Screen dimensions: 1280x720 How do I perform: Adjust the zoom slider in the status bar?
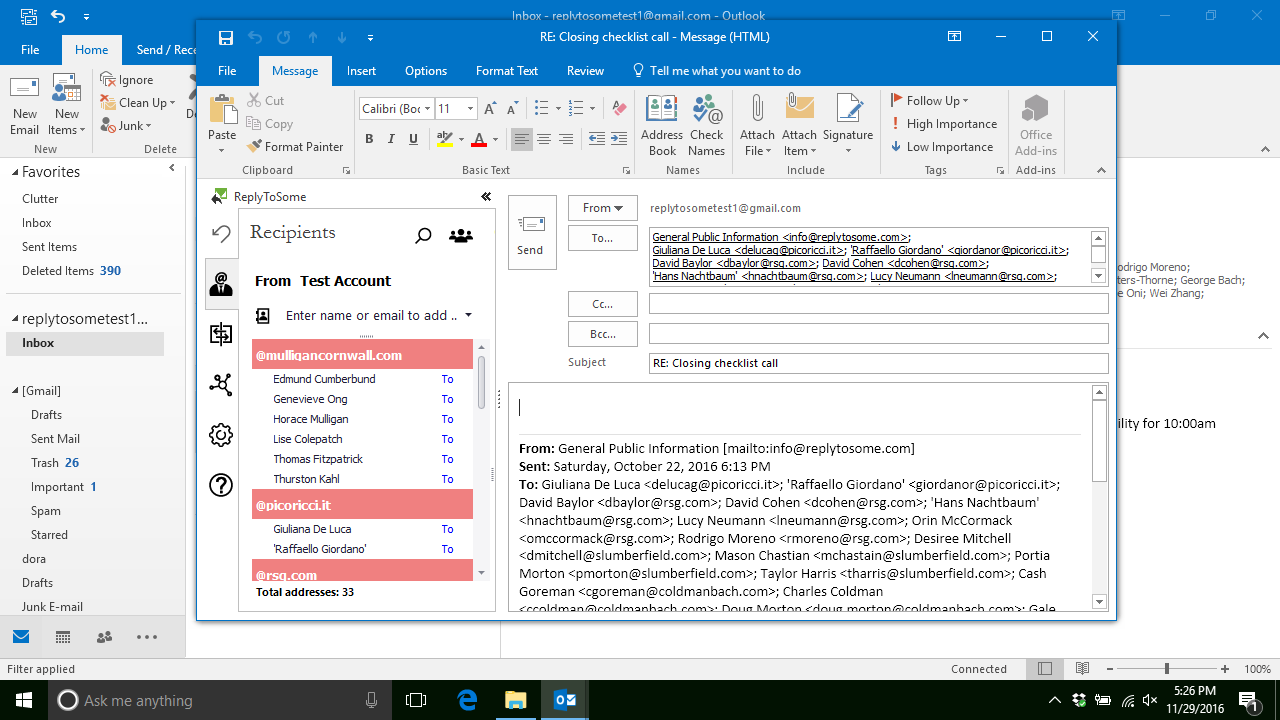pyautogui.click(x=1166, y=669)
